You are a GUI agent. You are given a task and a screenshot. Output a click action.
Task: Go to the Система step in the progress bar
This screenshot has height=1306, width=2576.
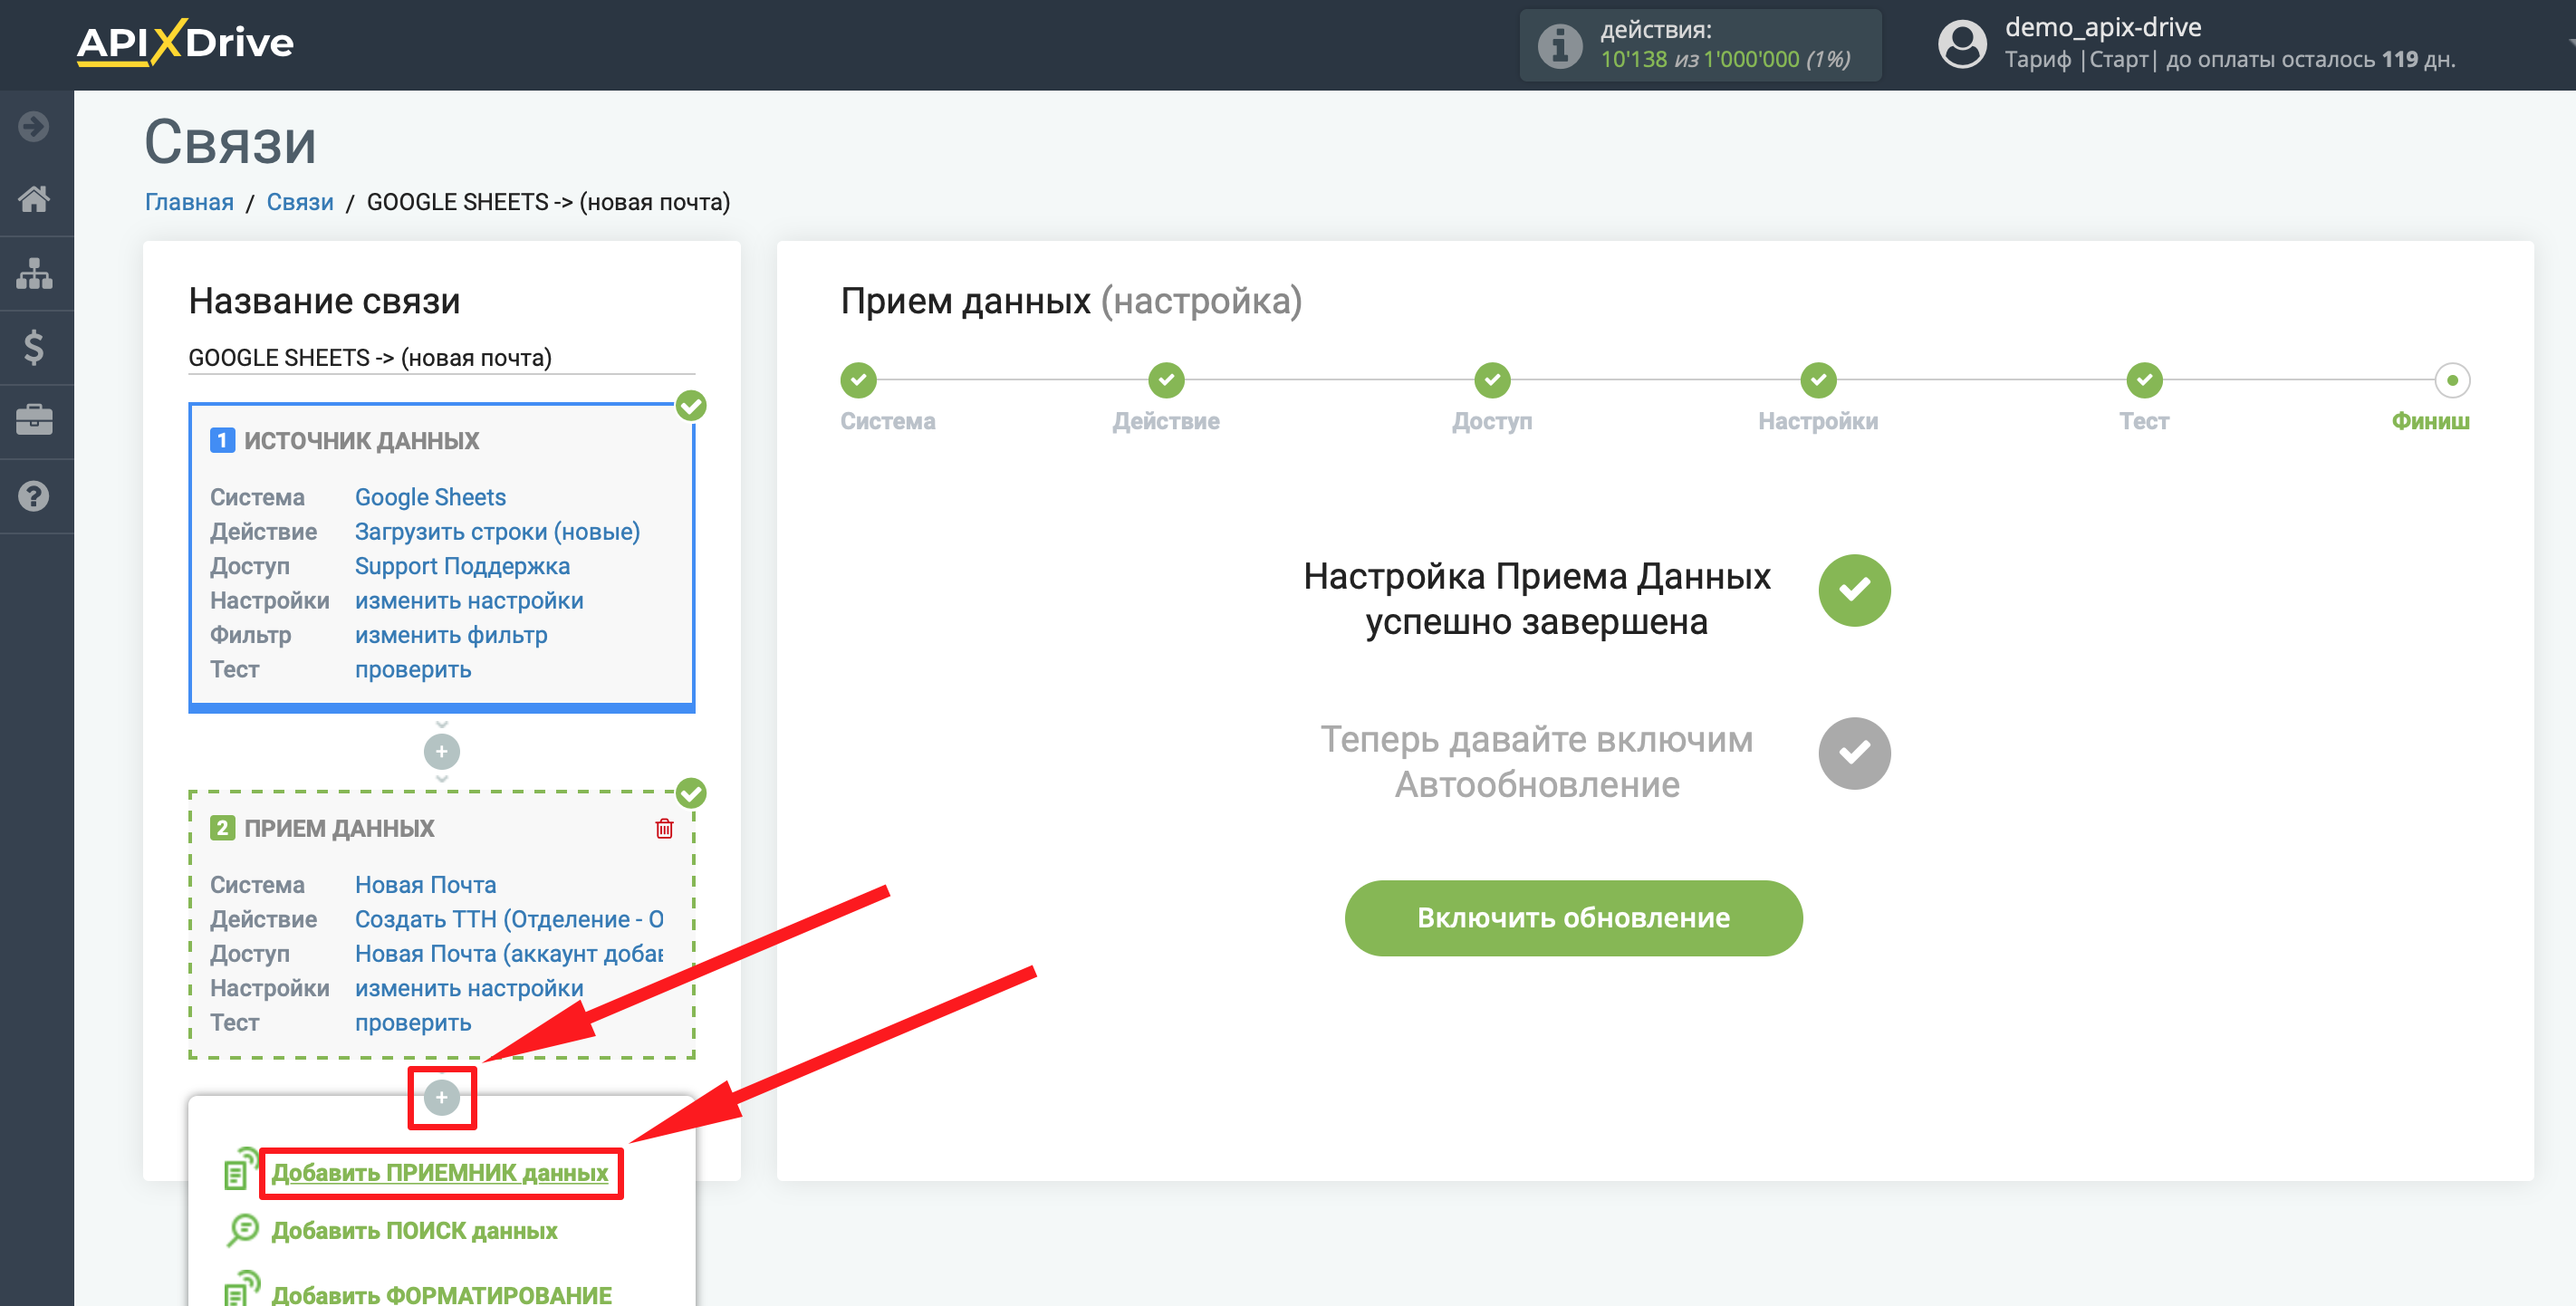click(x=859, y=380)
